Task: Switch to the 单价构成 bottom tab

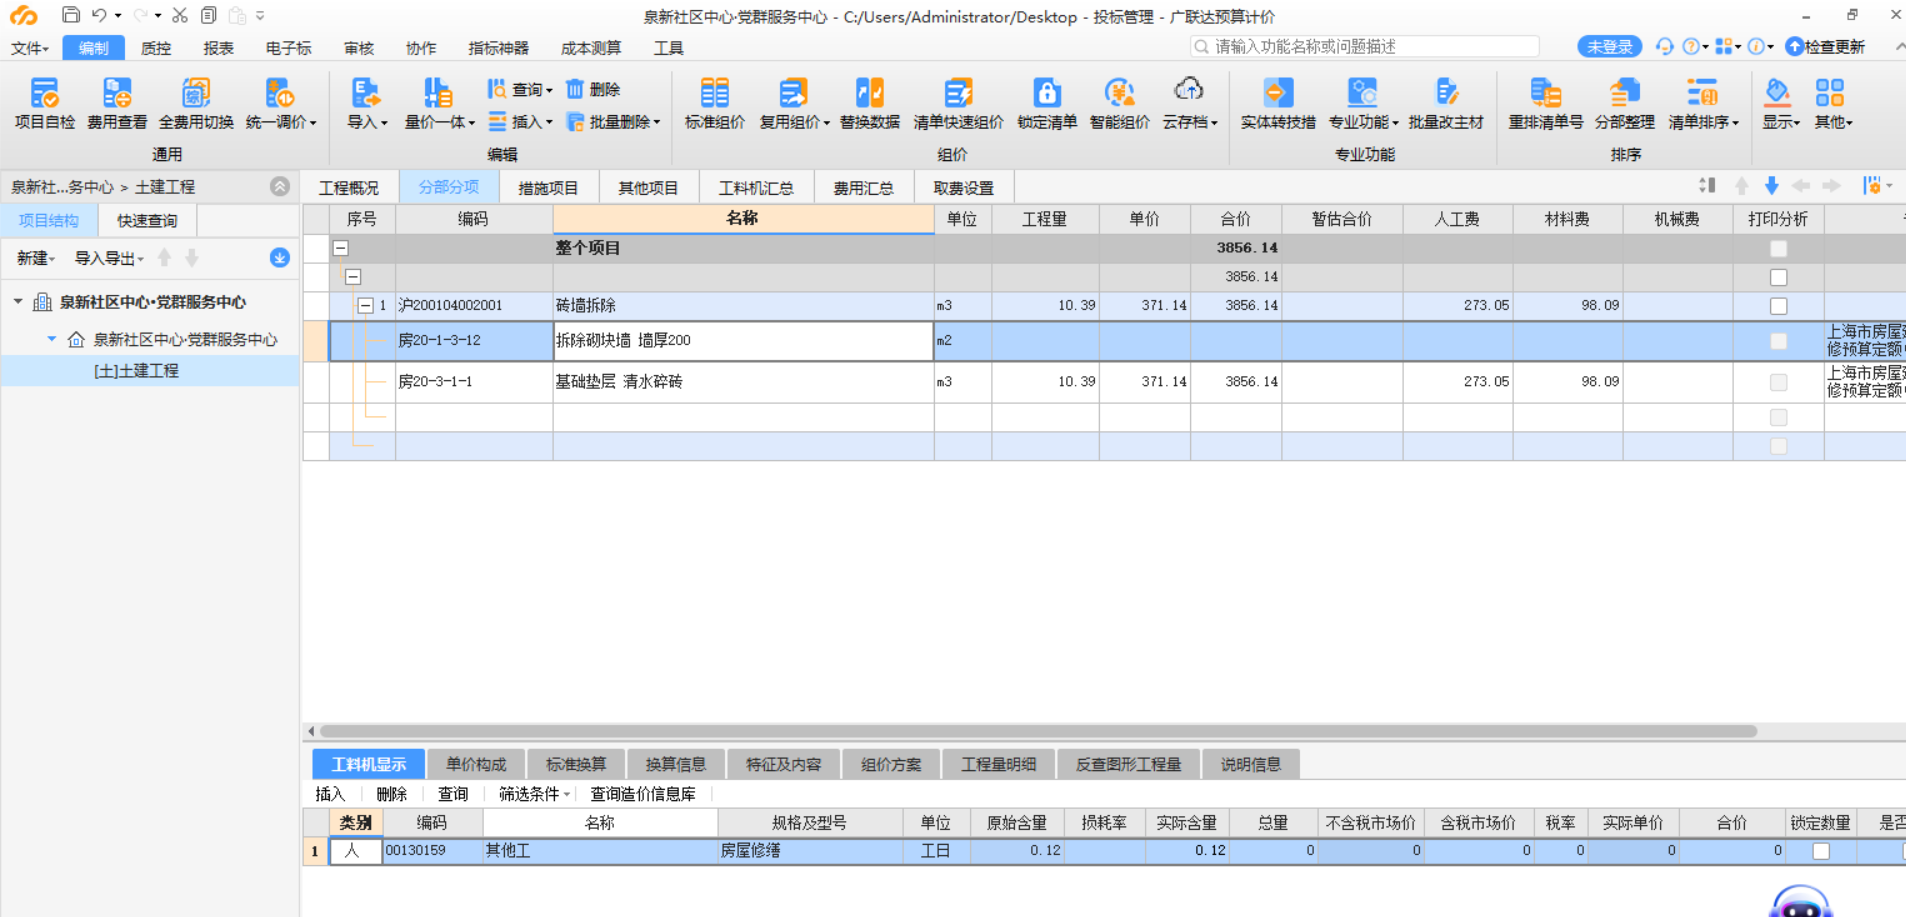Action: pos(476,764)
